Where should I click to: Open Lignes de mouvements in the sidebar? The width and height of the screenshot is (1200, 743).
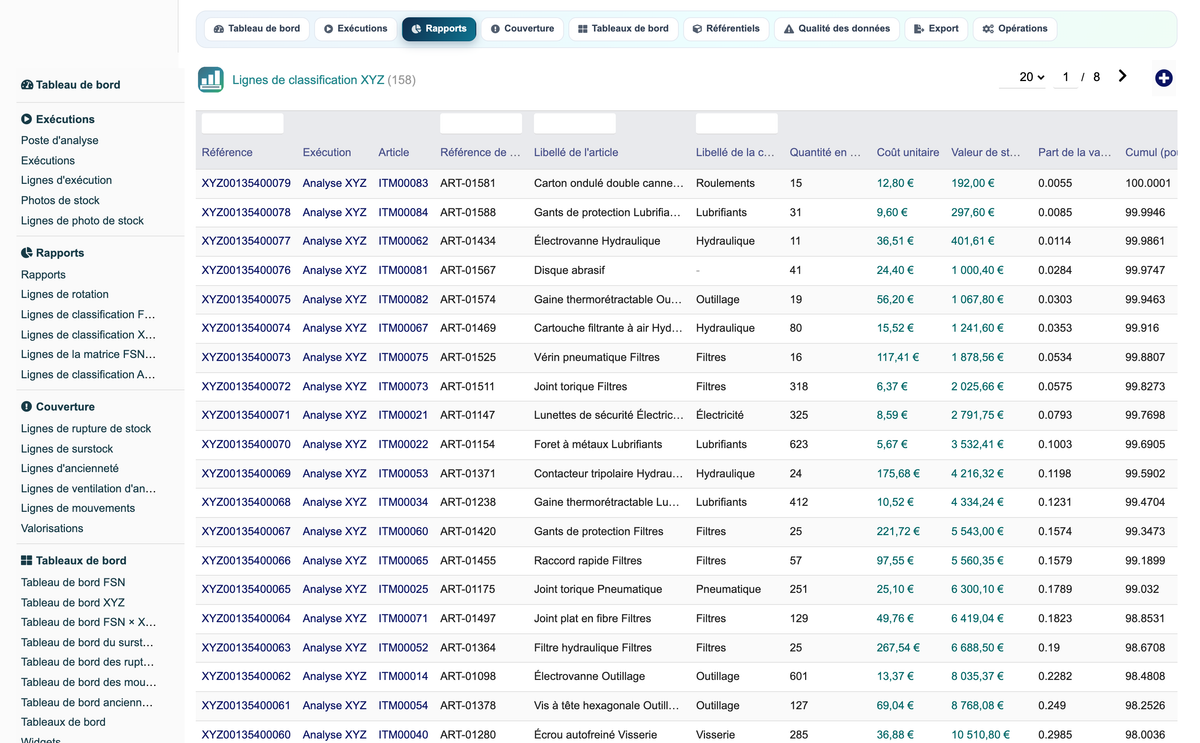pyautogui.click(x=78, y=508)
